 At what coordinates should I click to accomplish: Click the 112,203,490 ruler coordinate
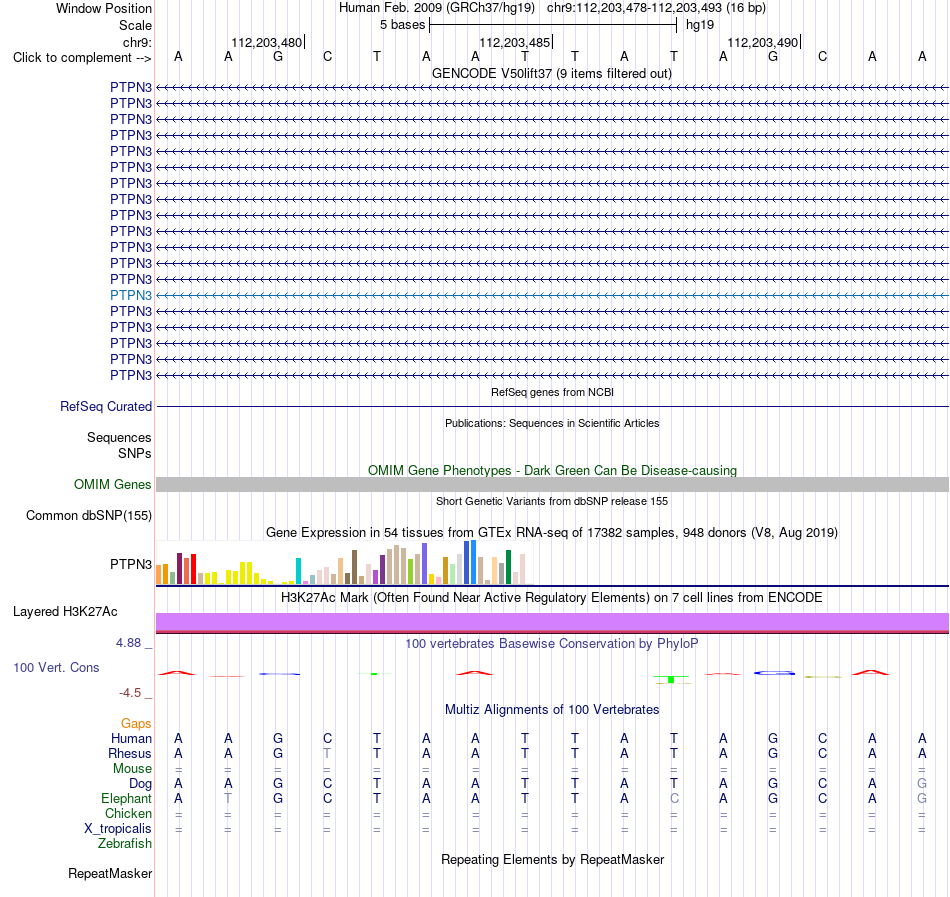point(762,42)
